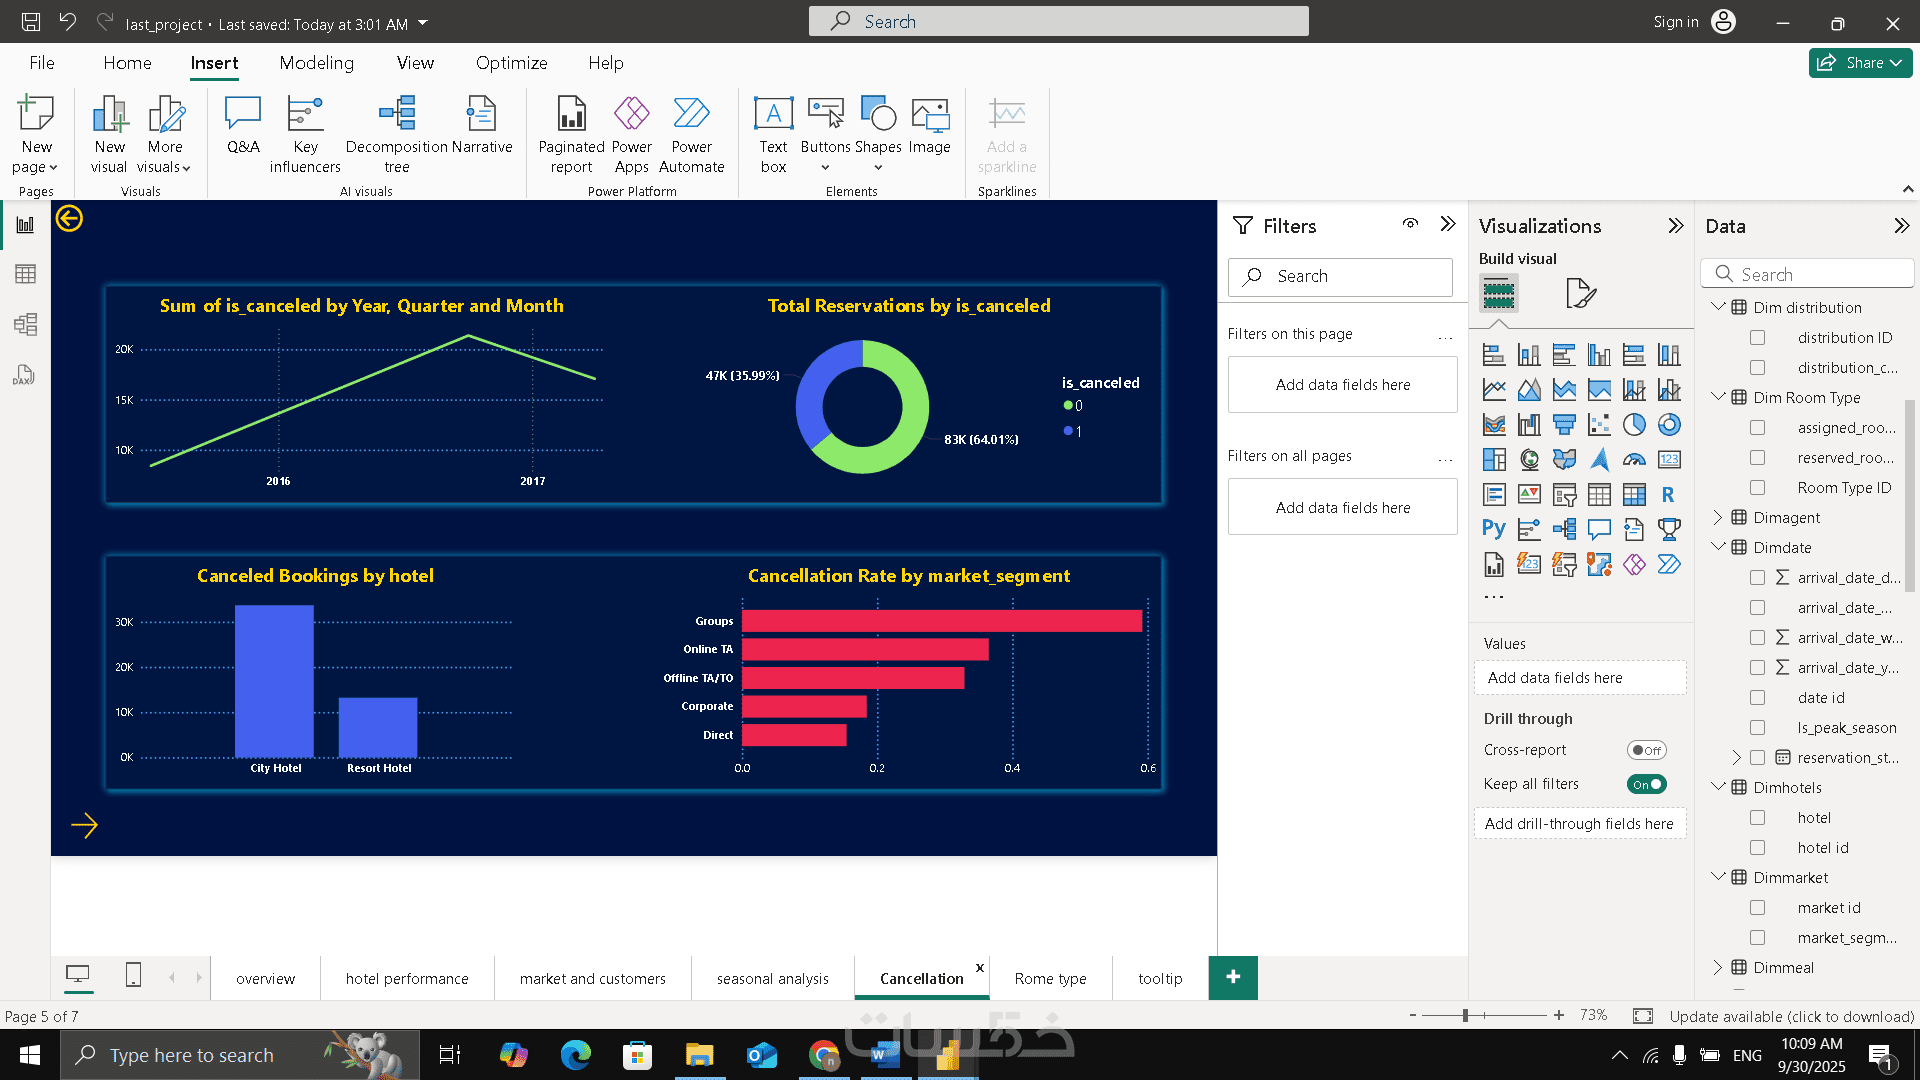Turn off Keep all filters toggle

1646,784
